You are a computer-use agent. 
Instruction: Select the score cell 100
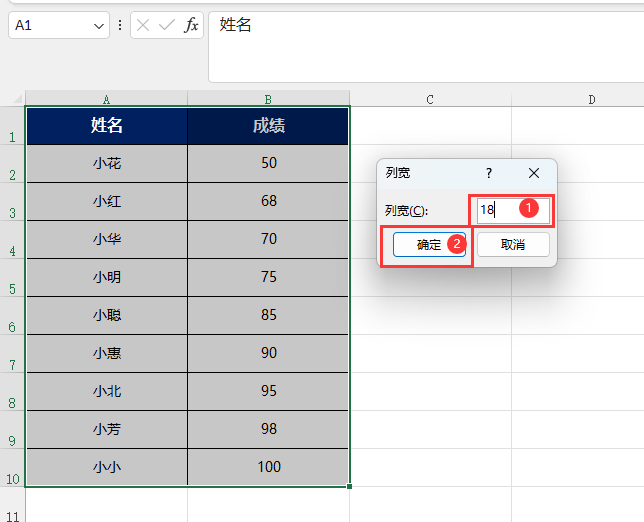pos(268,467)
